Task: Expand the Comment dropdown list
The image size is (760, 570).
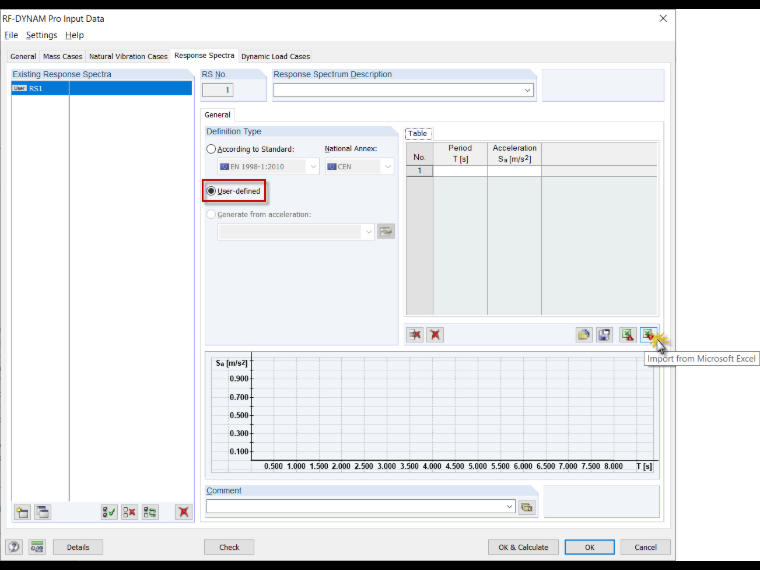Action: (509, 507)
